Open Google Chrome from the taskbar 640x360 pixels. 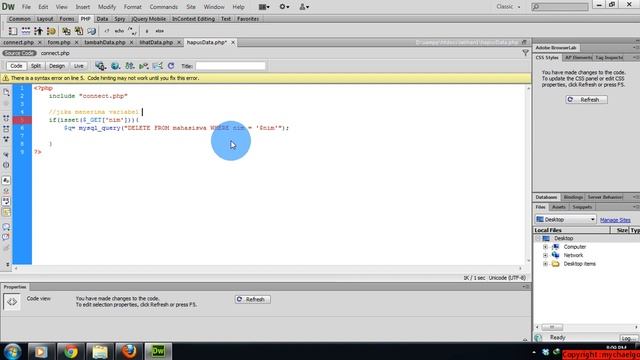point(70,351)
